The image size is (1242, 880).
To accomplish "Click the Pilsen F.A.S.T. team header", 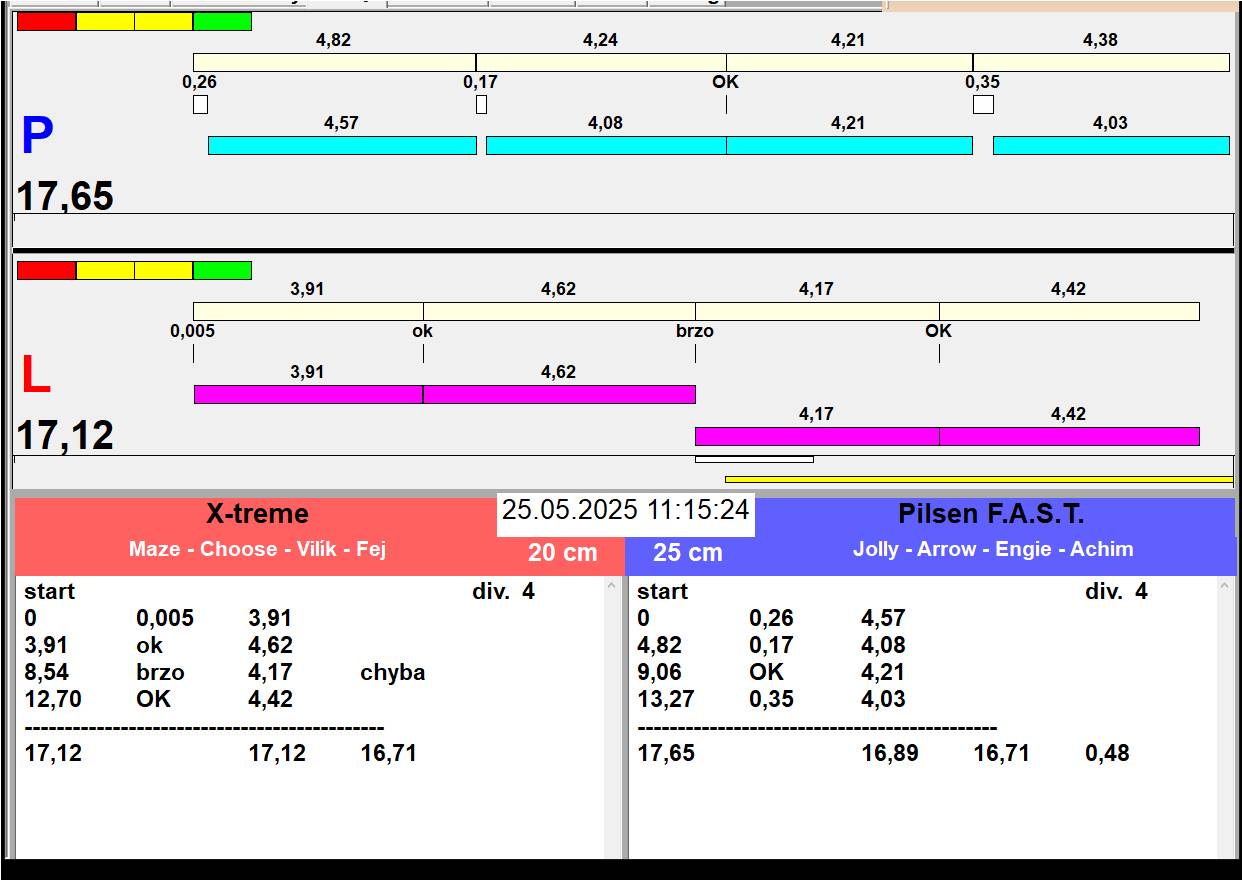I will point(990,515).
